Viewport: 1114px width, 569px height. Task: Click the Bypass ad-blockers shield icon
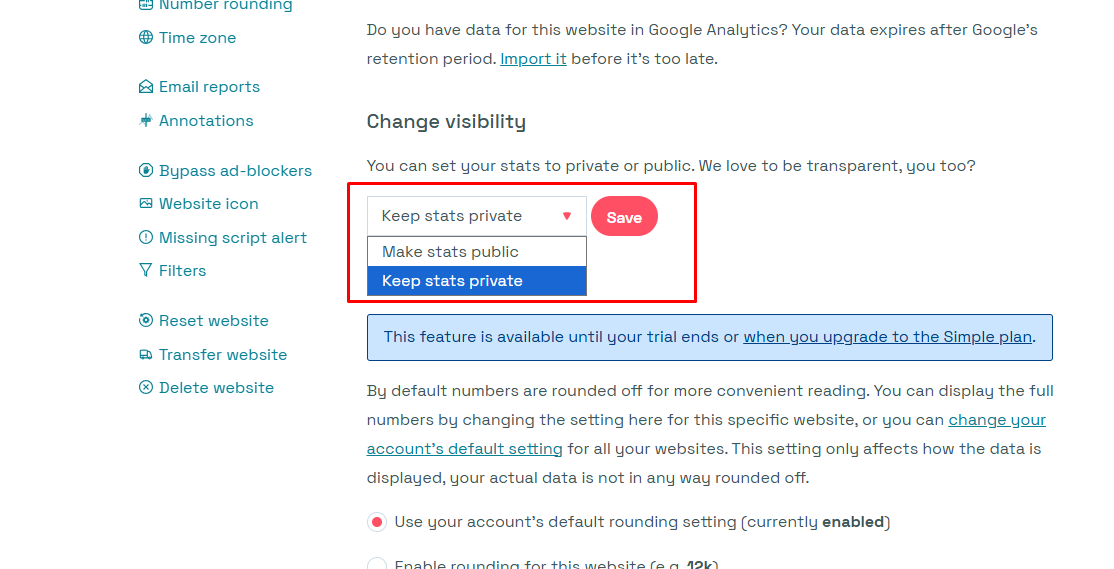click(146, 171)
